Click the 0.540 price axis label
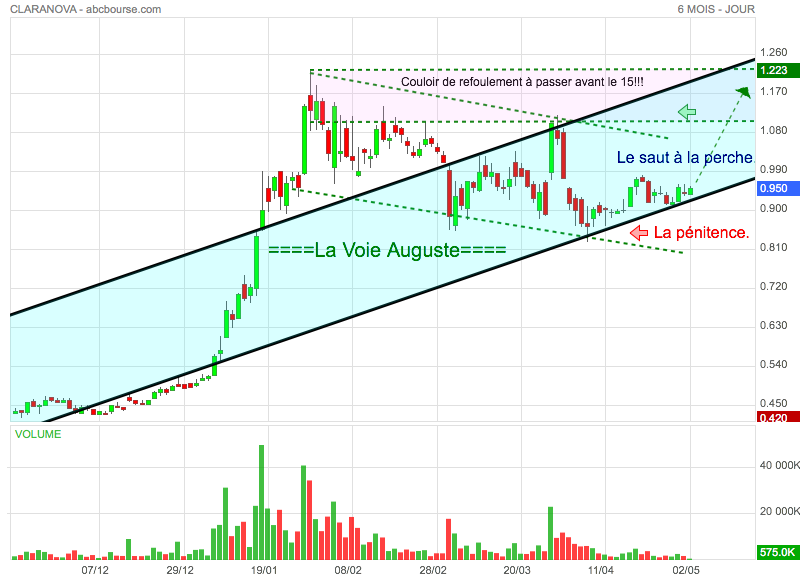The image size is (800, 580). tap(773, 365)
